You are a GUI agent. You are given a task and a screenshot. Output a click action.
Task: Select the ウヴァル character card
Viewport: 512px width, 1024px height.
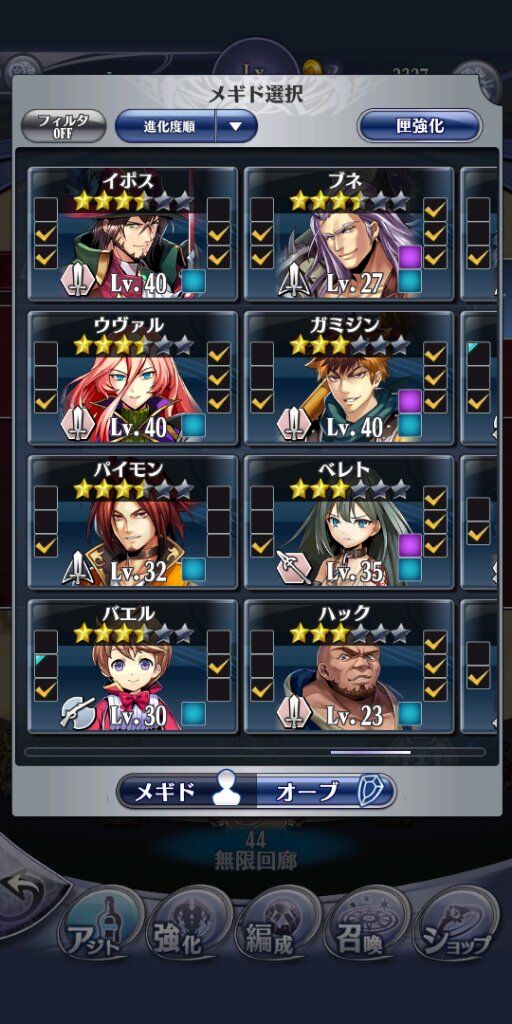coord(133,379)
